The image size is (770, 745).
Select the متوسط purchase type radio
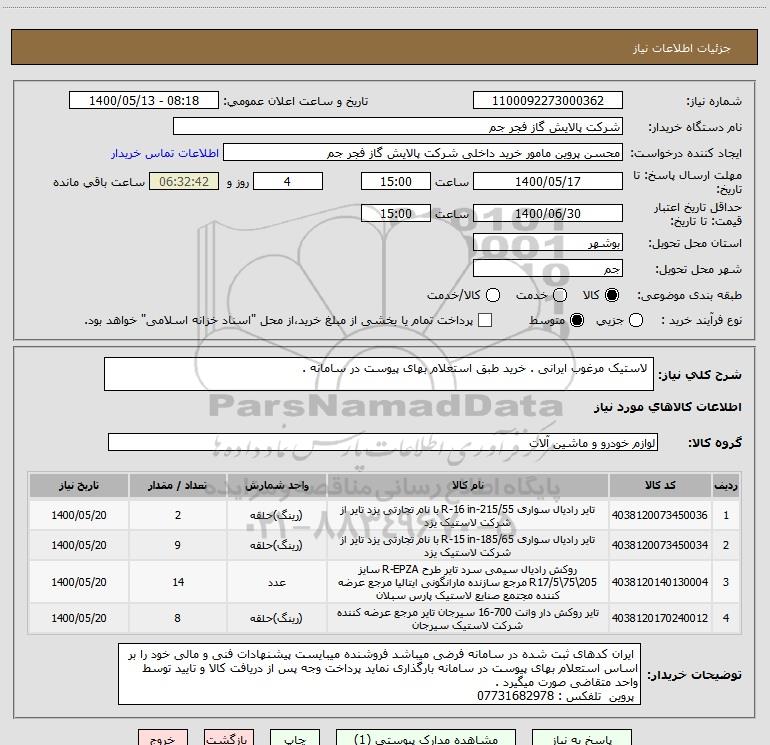click(577, 320)
